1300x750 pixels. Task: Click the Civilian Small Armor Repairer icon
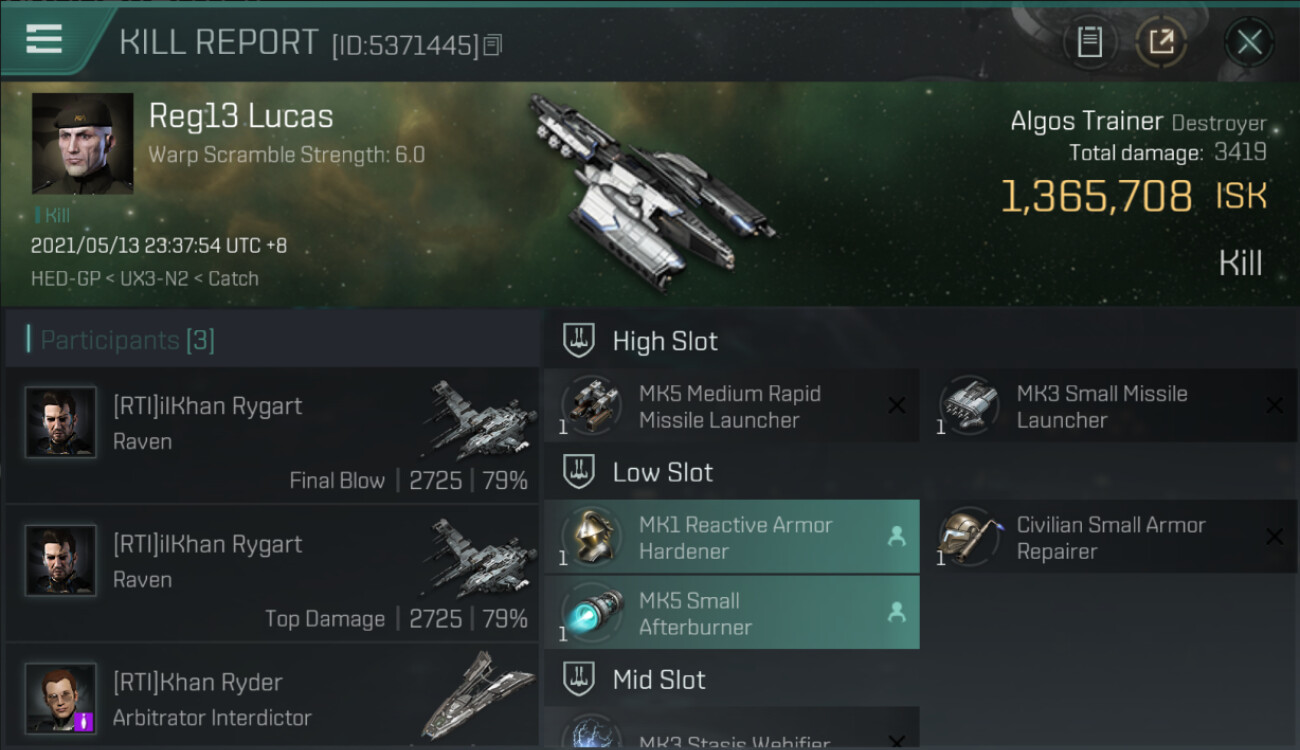click(968, 537)
